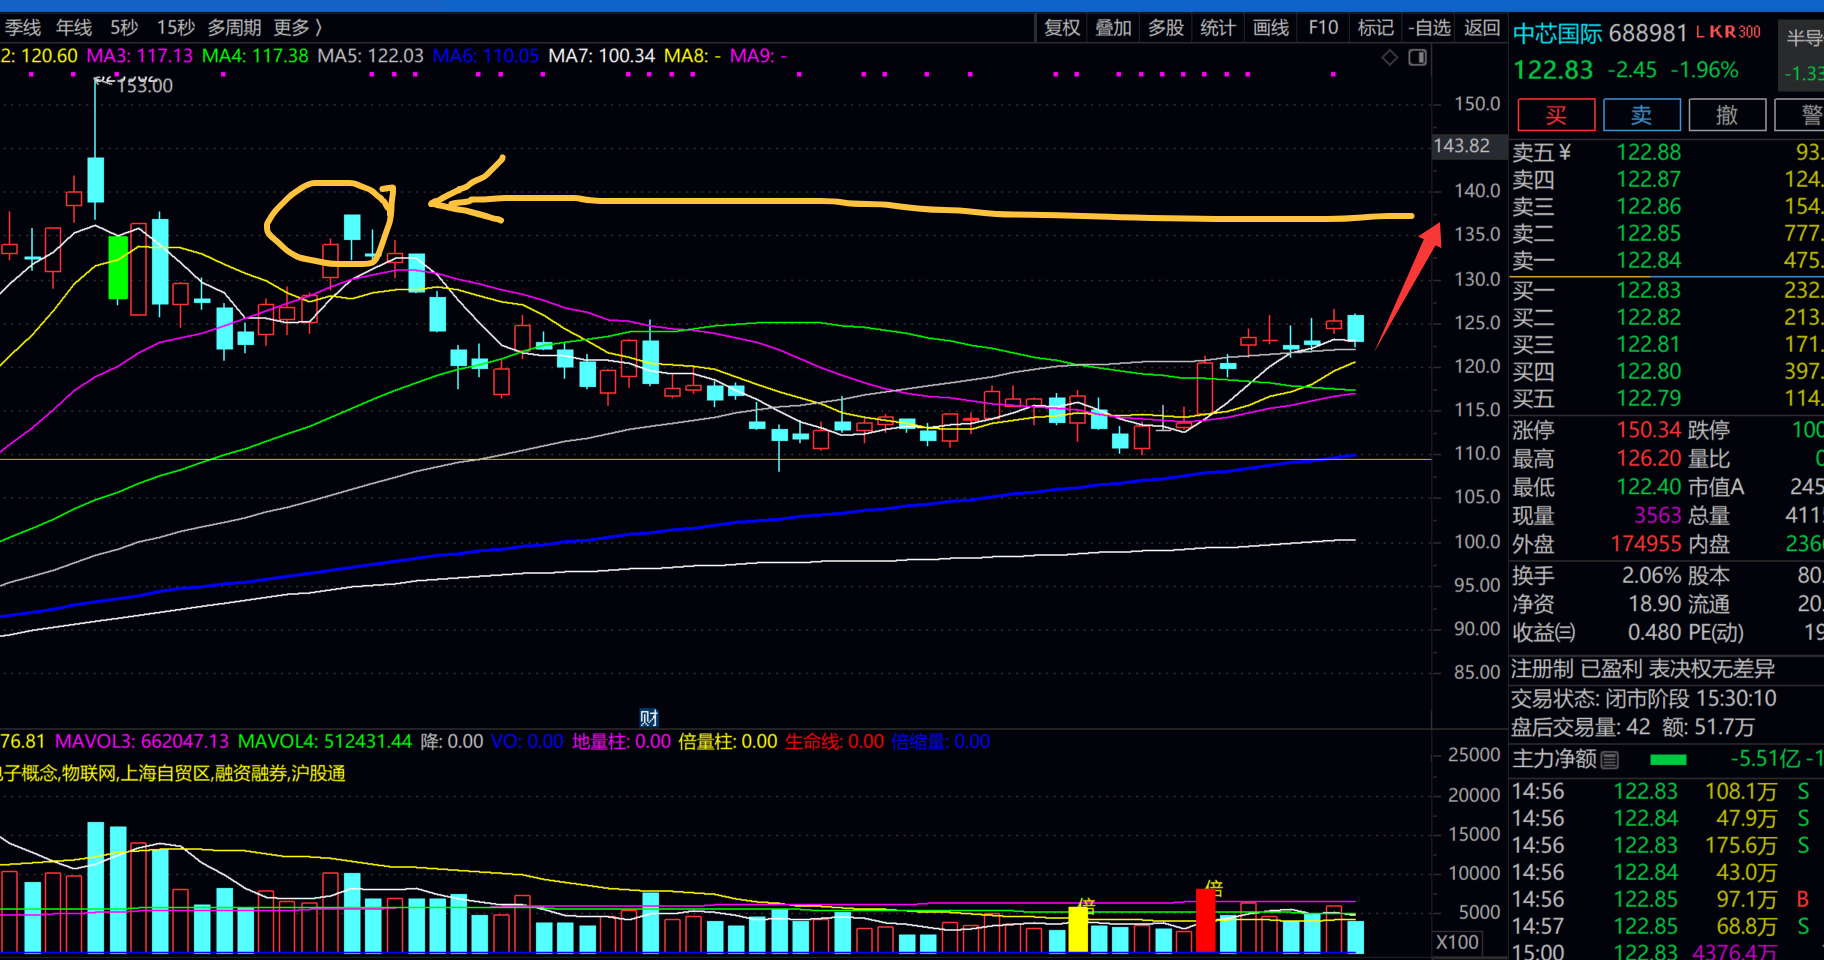
Task: Expand the 更多 period options
Action: click(x=297, y=28)
